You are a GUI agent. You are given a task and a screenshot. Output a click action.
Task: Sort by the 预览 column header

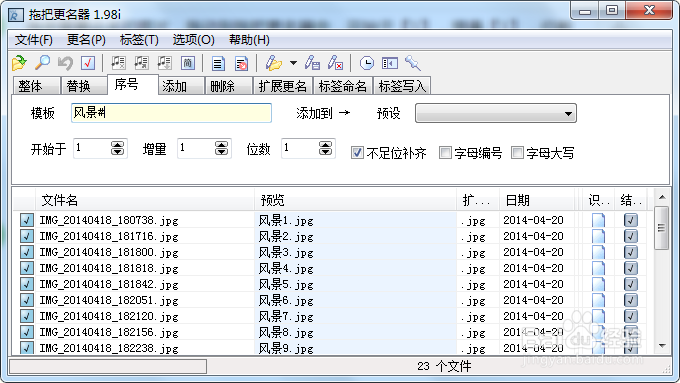pyautogui.click(x=355, y=200)
